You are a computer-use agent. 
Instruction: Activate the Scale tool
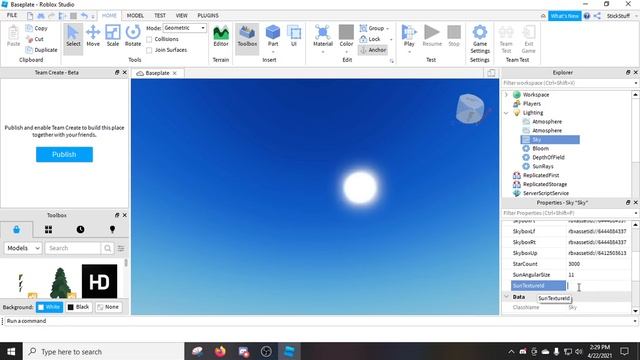point(113,36)
